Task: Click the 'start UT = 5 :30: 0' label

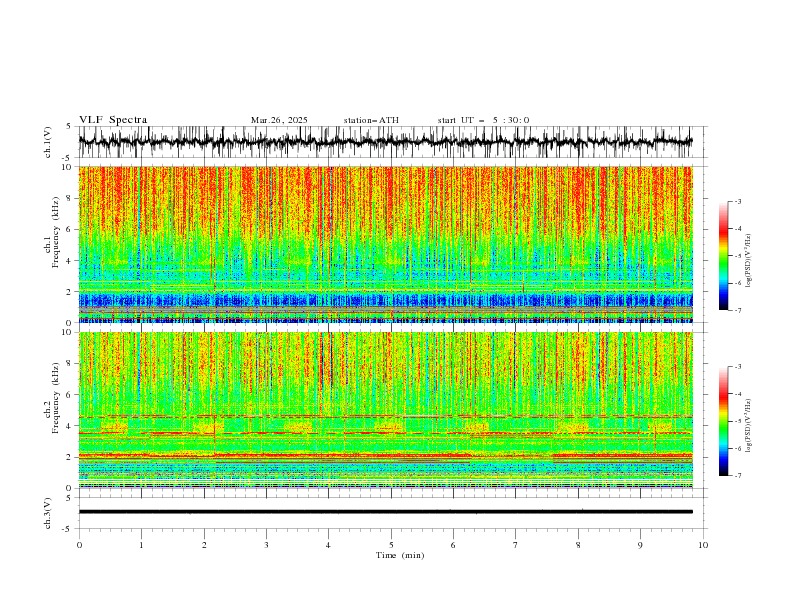Action: click(x=483, y=120)
